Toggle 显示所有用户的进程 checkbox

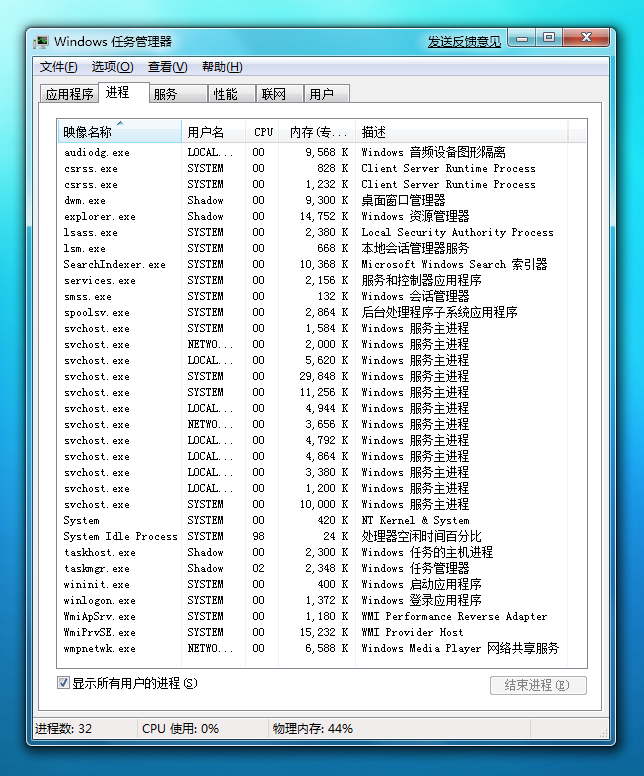63,683
